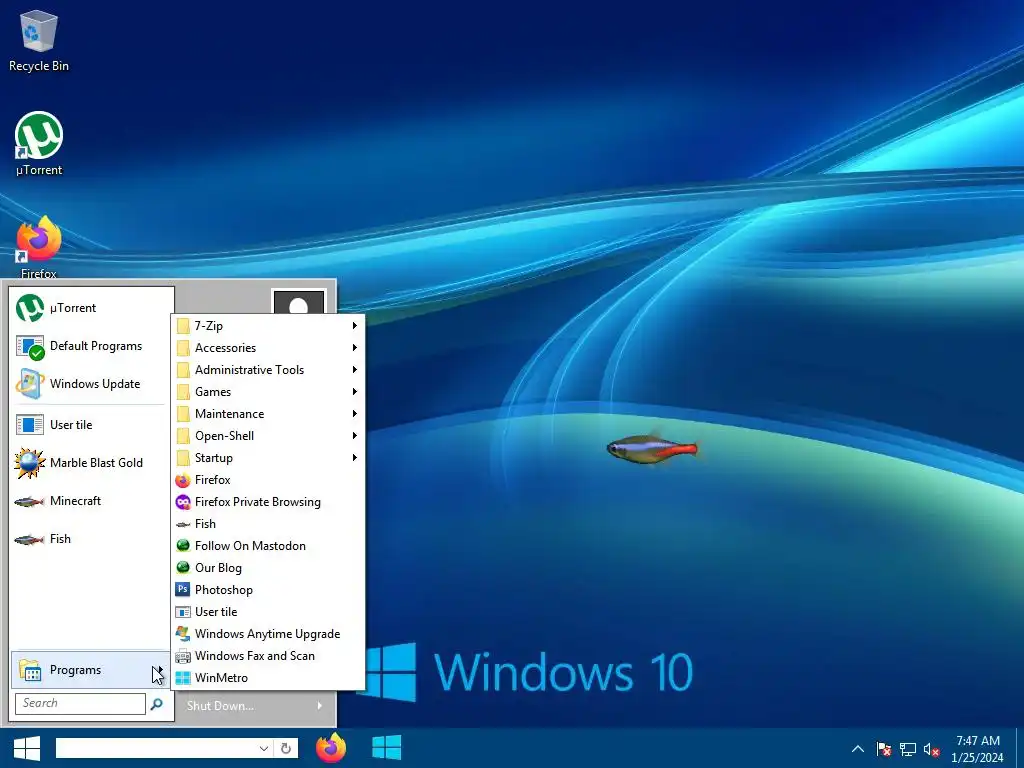Expand the Maintenance folder
The height and width of the screenshot is (768, 1024).
pos(268,414)
